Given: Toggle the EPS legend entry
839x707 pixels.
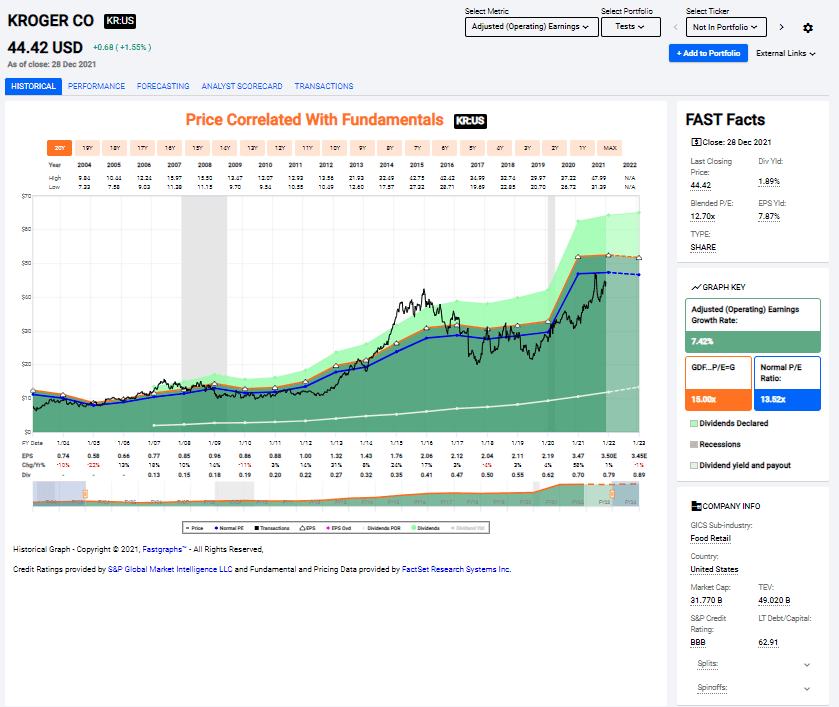Looking at the screenshot, I should 308,528.
